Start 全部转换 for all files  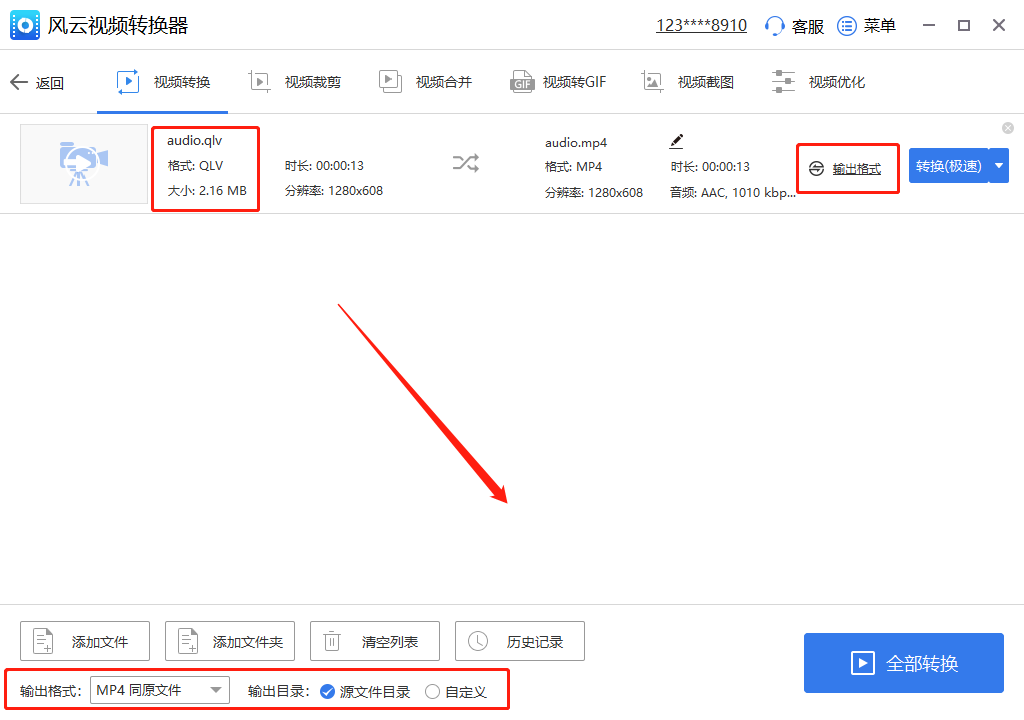(x=903, y=663)
